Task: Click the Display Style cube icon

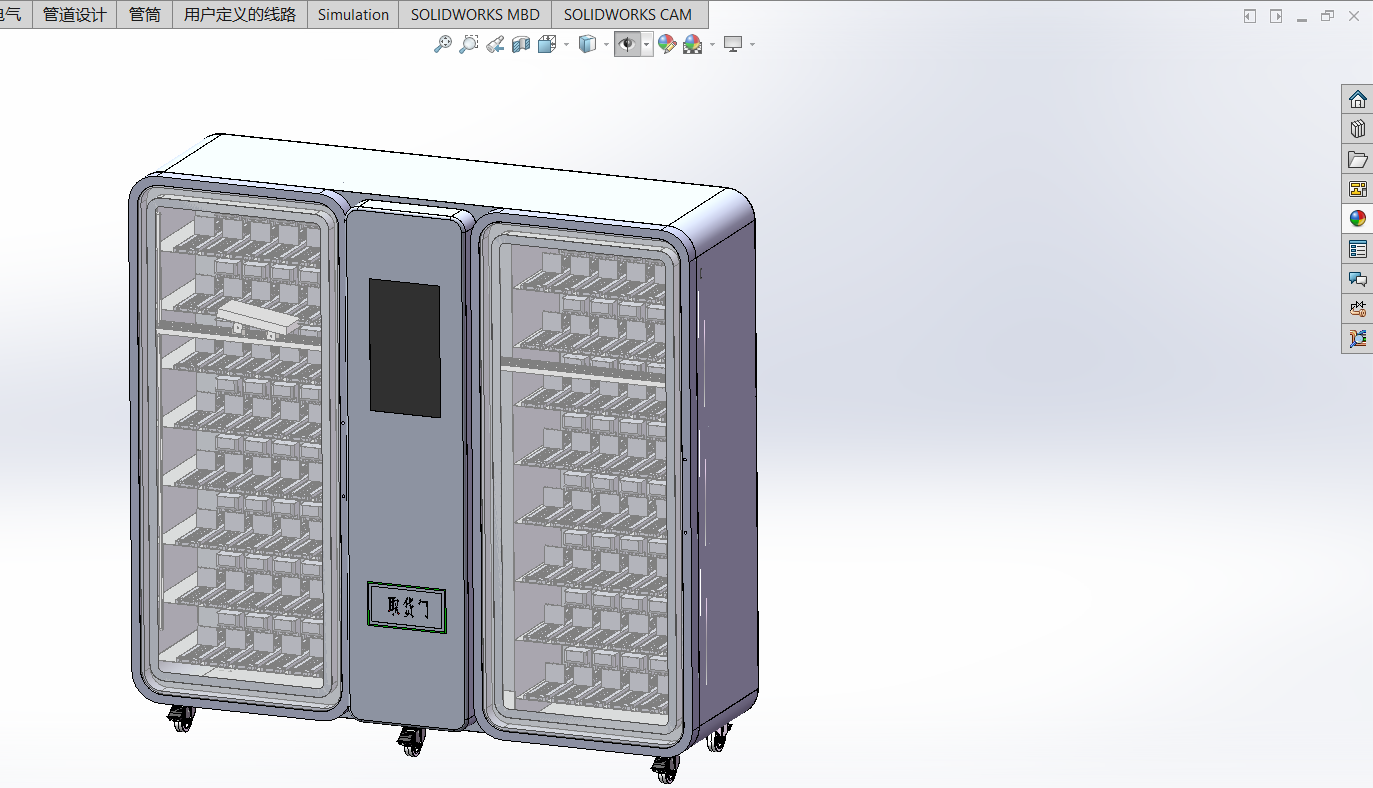Action: [x=588, y=44]
